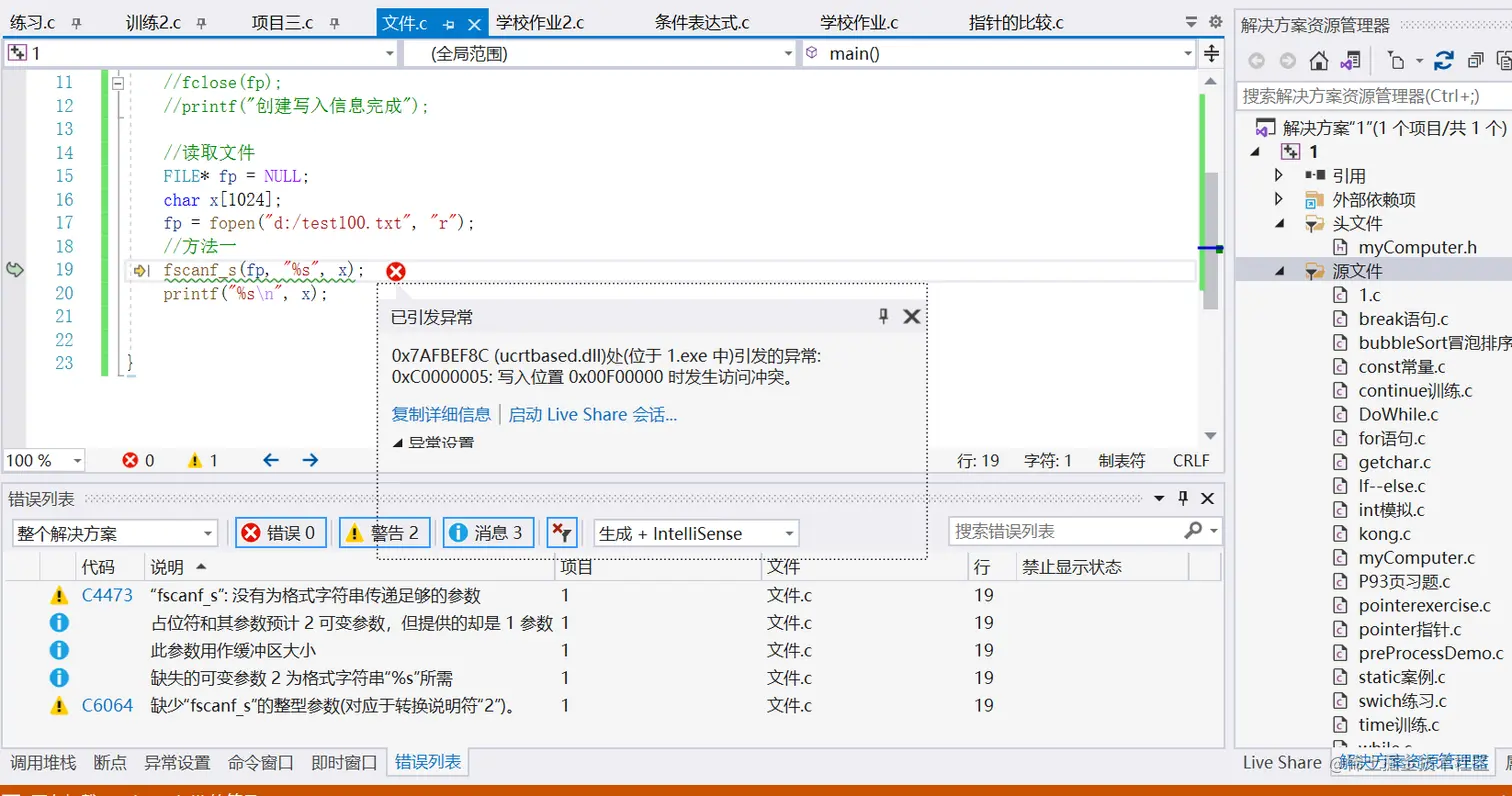Go to previous issue with the left arrow

click(270, 460)
